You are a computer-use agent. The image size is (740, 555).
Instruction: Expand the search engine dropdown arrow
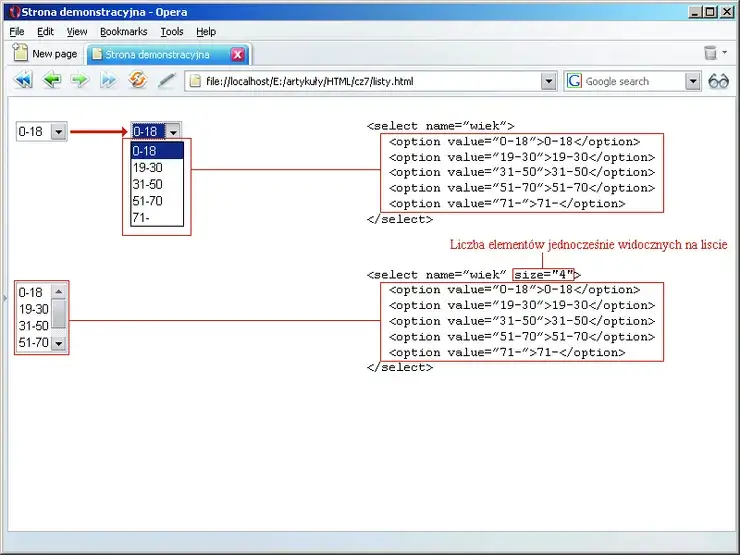click(692, 82)
